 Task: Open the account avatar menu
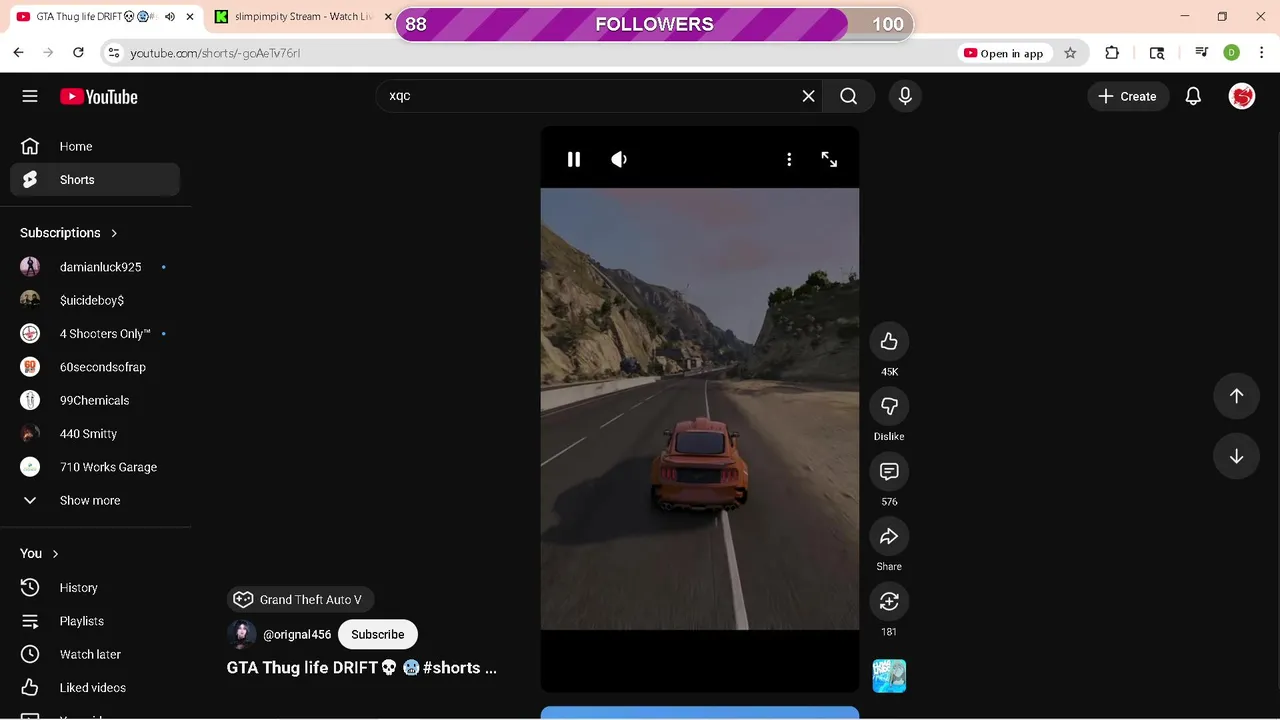coord(1242,96)
